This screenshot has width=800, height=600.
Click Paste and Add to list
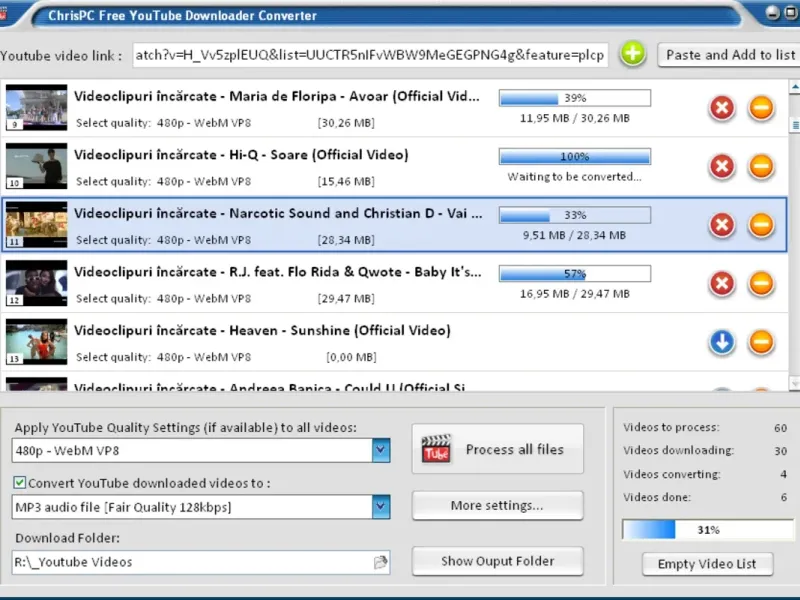730,55
